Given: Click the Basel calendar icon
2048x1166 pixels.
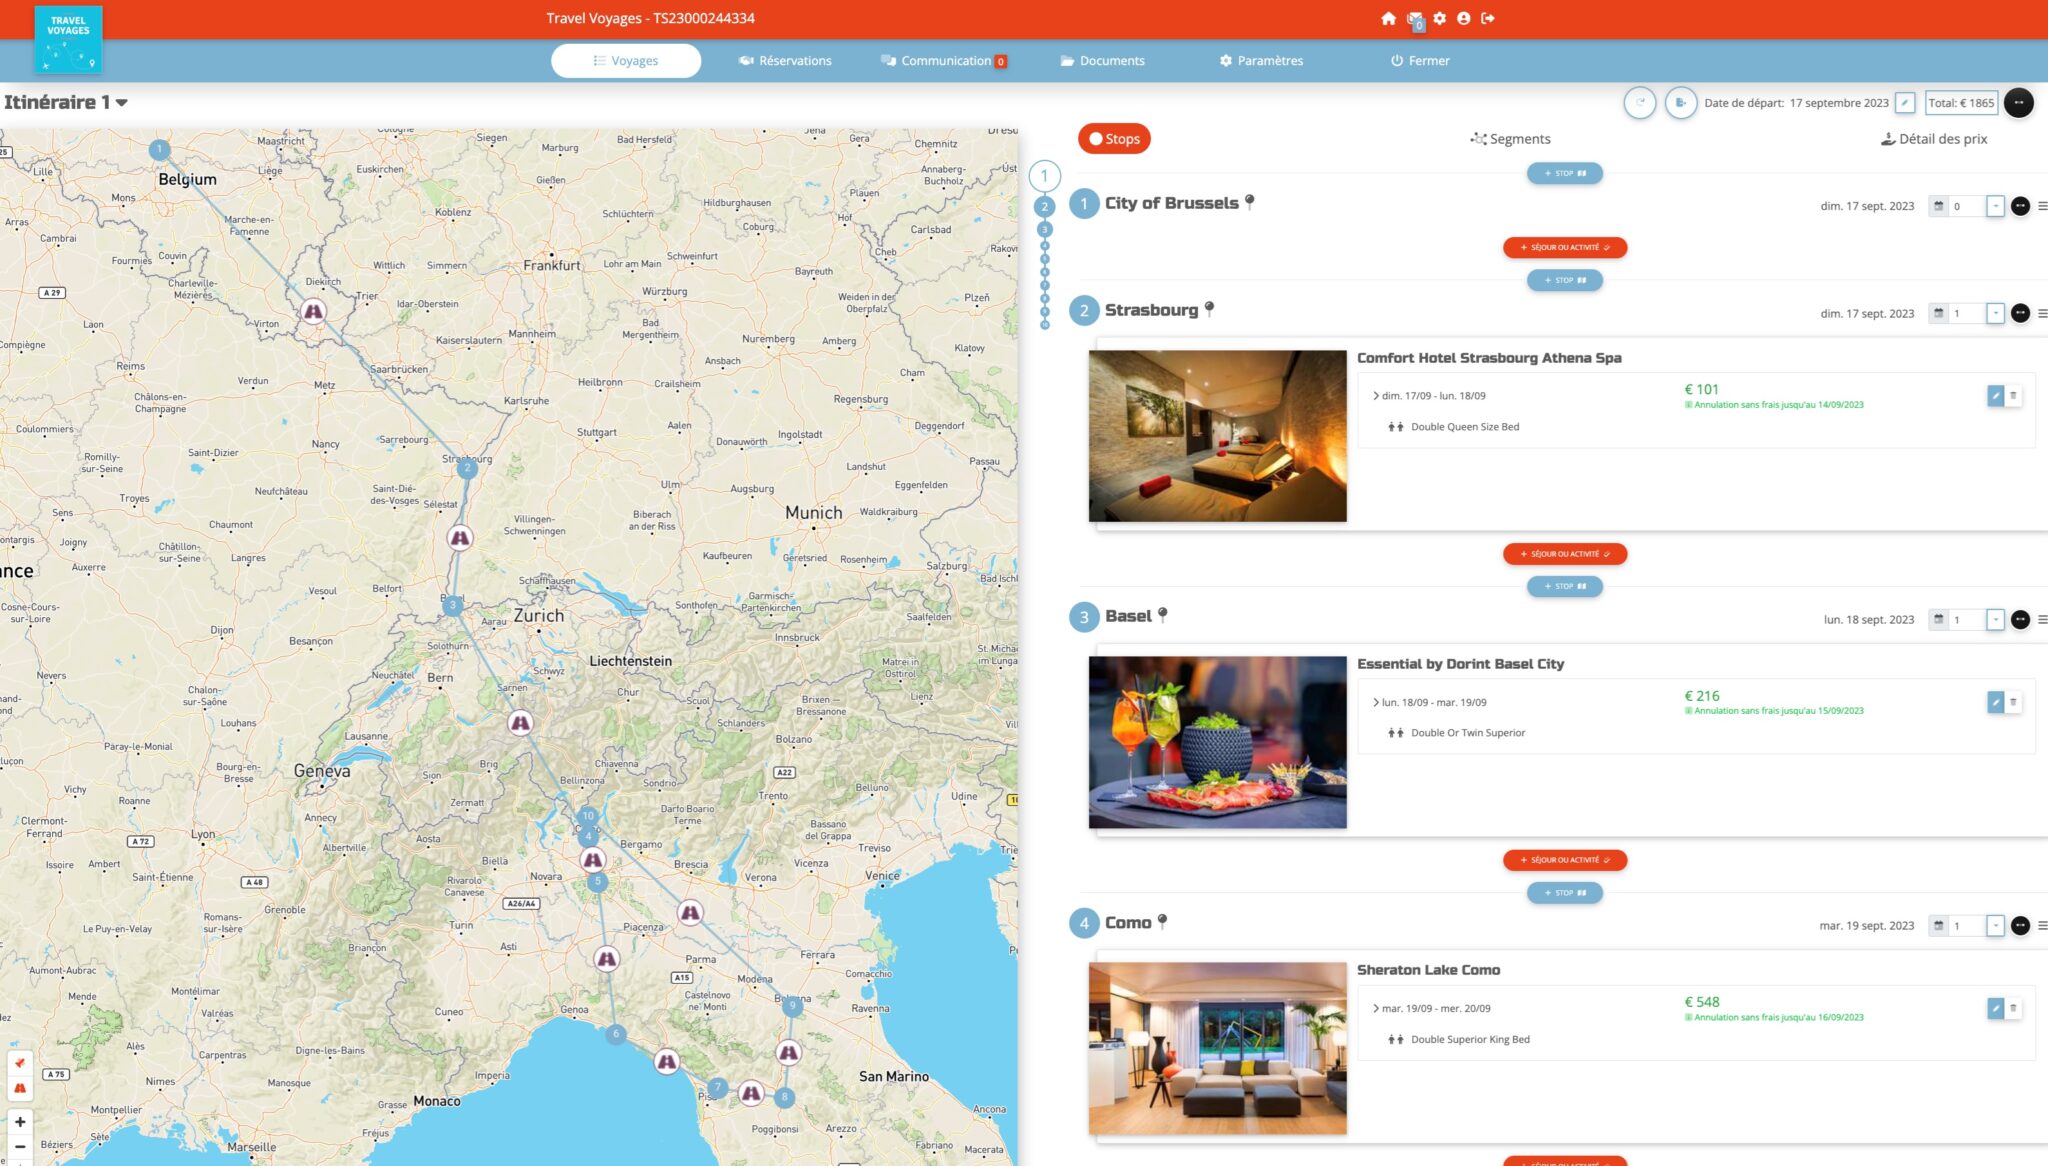Looking at the screenshot, I should (1938, 619).
